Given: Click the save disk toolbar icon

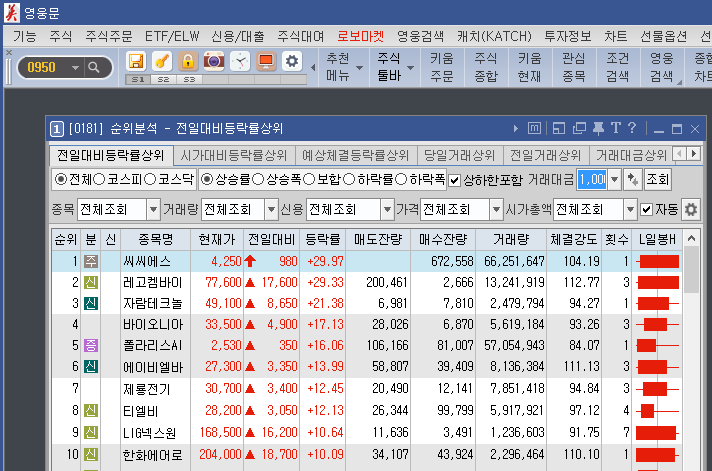Looking at the screenshot, I should [136, 61].
